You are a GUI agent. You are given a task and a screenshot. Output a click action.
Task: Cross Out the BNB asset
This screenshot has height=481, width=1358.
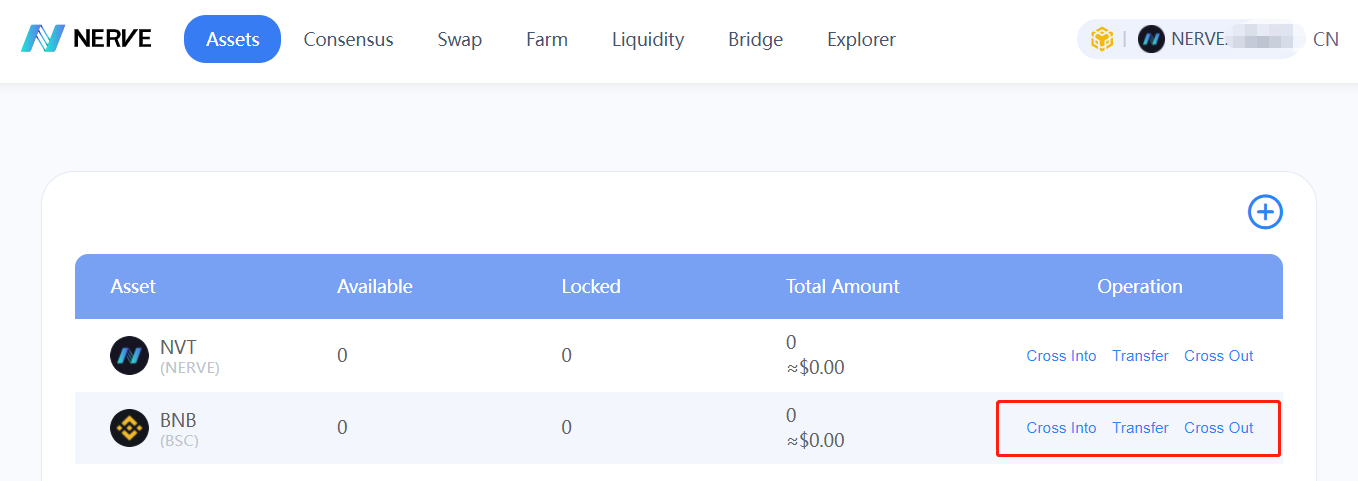coord(1218,428)
